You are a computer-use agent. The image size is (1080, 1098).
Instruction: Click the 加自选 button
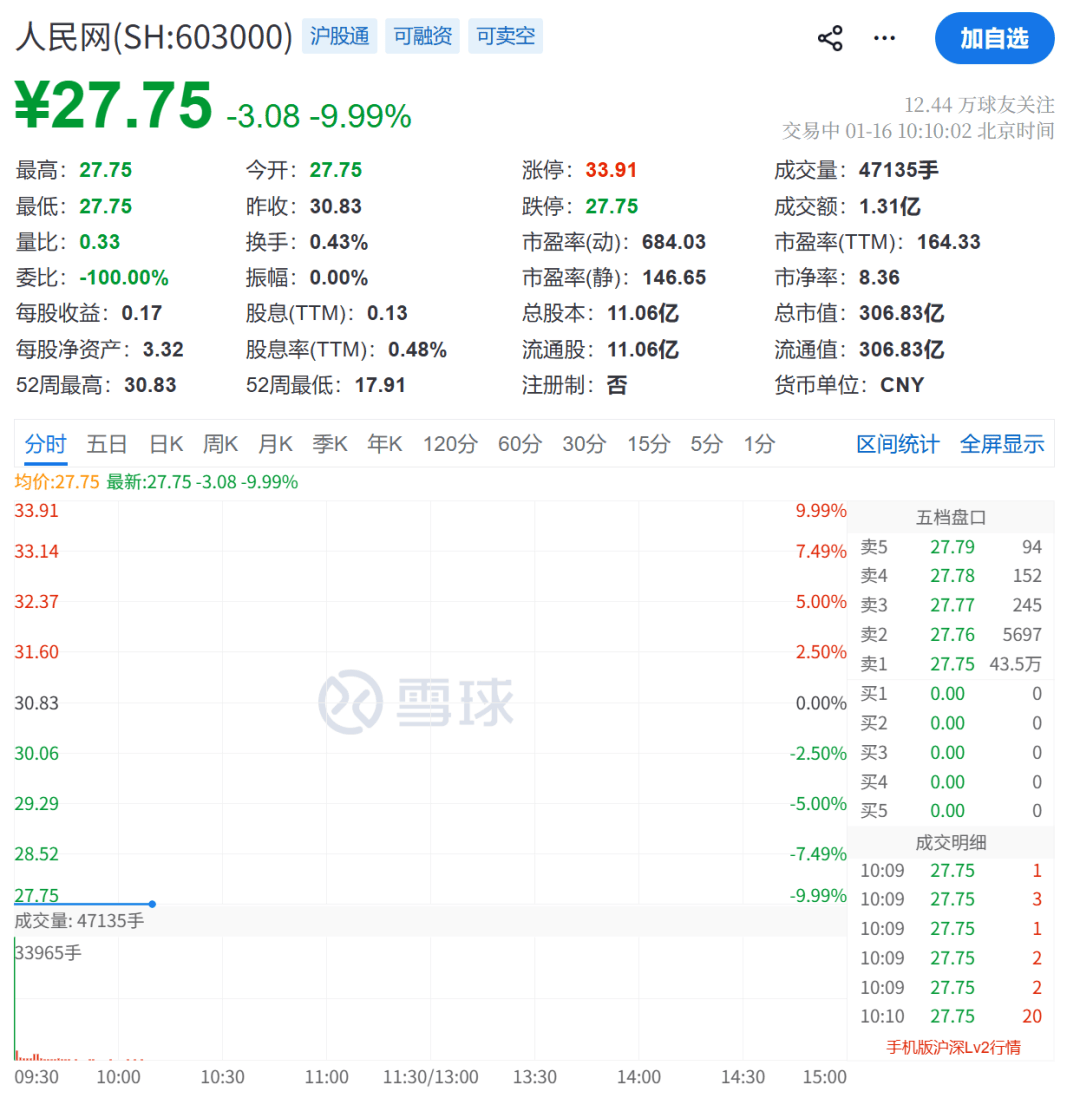[x=994, y=39]
